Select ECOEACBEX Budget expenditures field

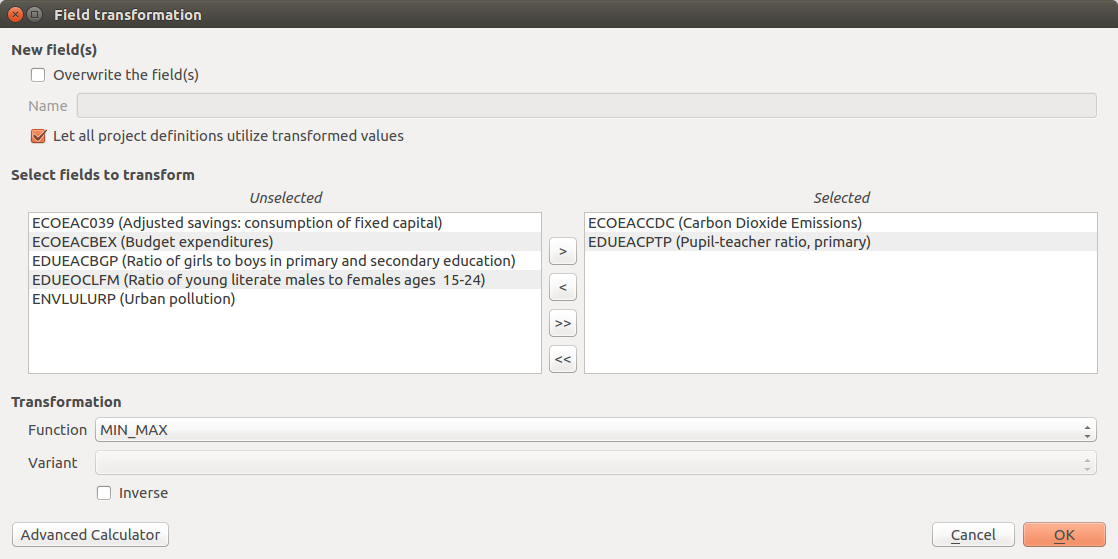pos(152,242)
